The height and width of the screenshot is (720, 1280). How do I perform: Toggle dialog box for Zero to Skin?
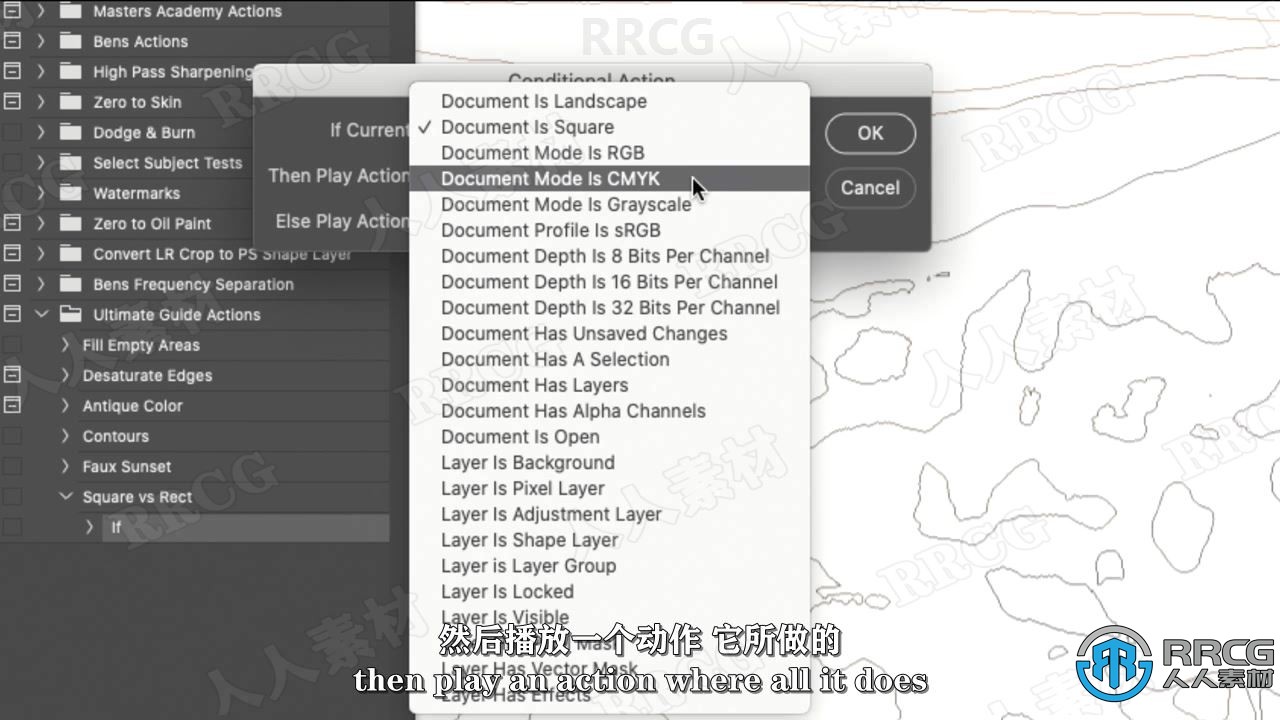coord(12,102)
